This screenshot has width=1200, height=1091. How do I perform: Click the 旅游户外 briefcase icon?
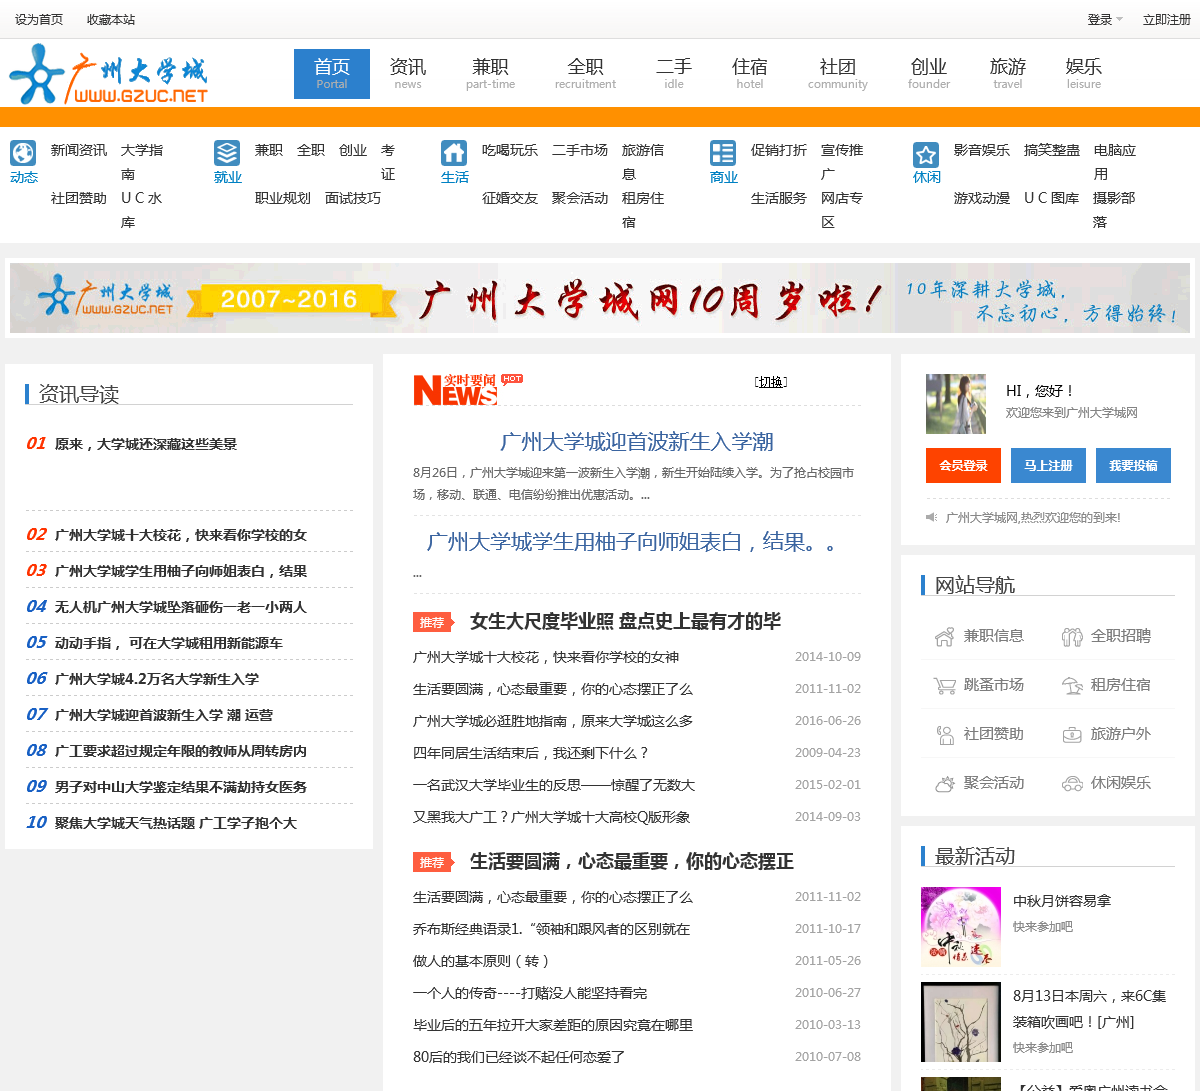pyautogui.click(x=1072, y=735)
